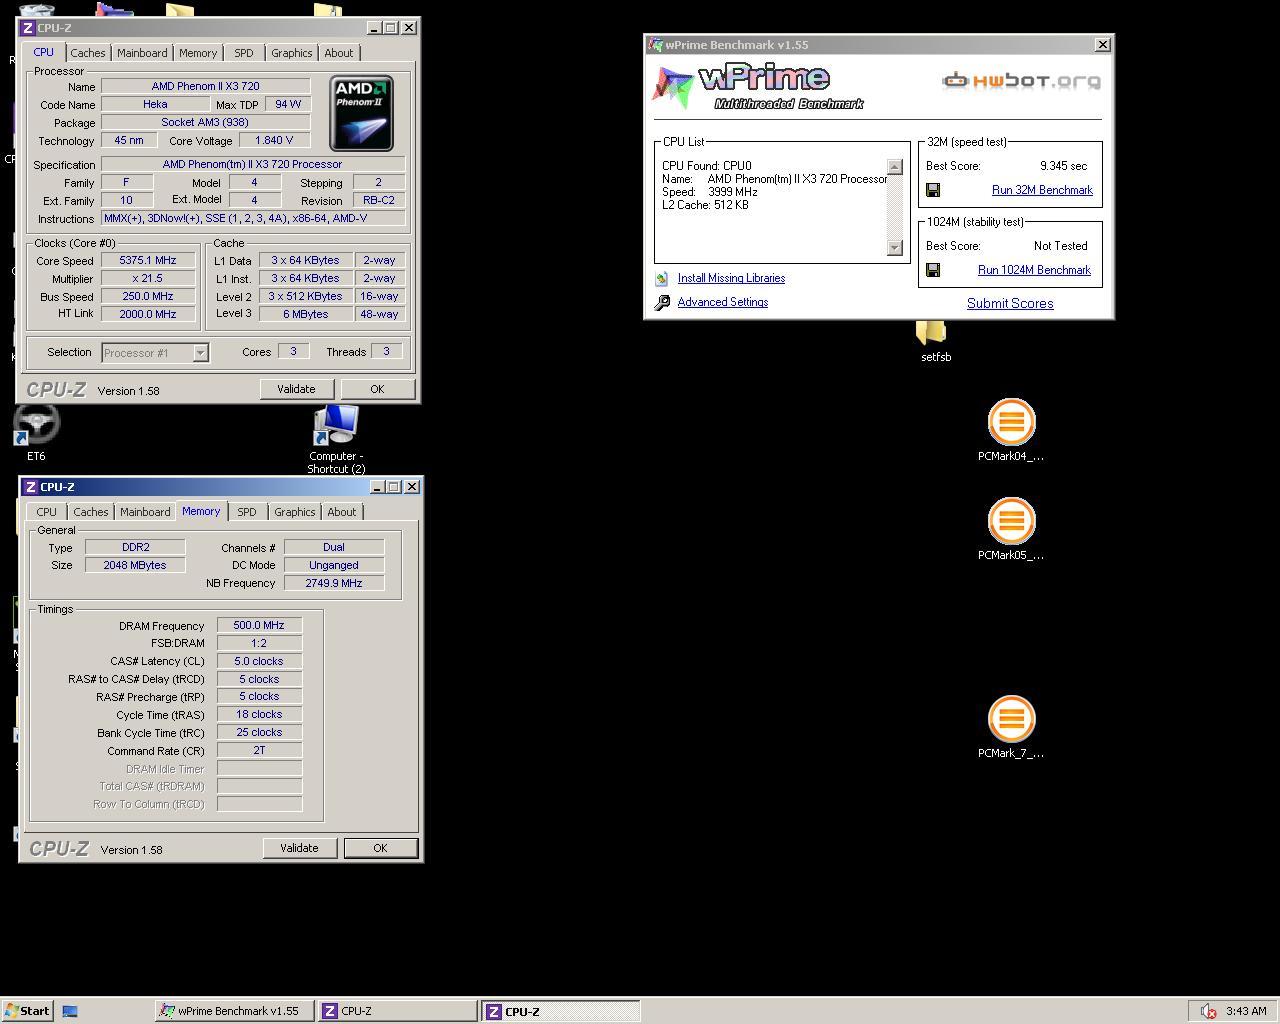Image resolution: width=1280 pixels, height=1024 pixels.
Task: Click the save icon for 1024M score
Action: pos(933,270)
